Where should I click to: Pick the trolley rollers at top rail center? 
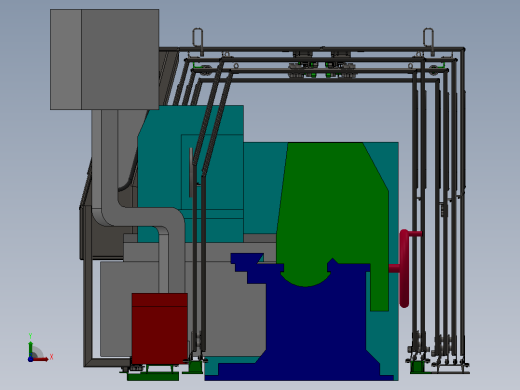[x=322, y=65]
